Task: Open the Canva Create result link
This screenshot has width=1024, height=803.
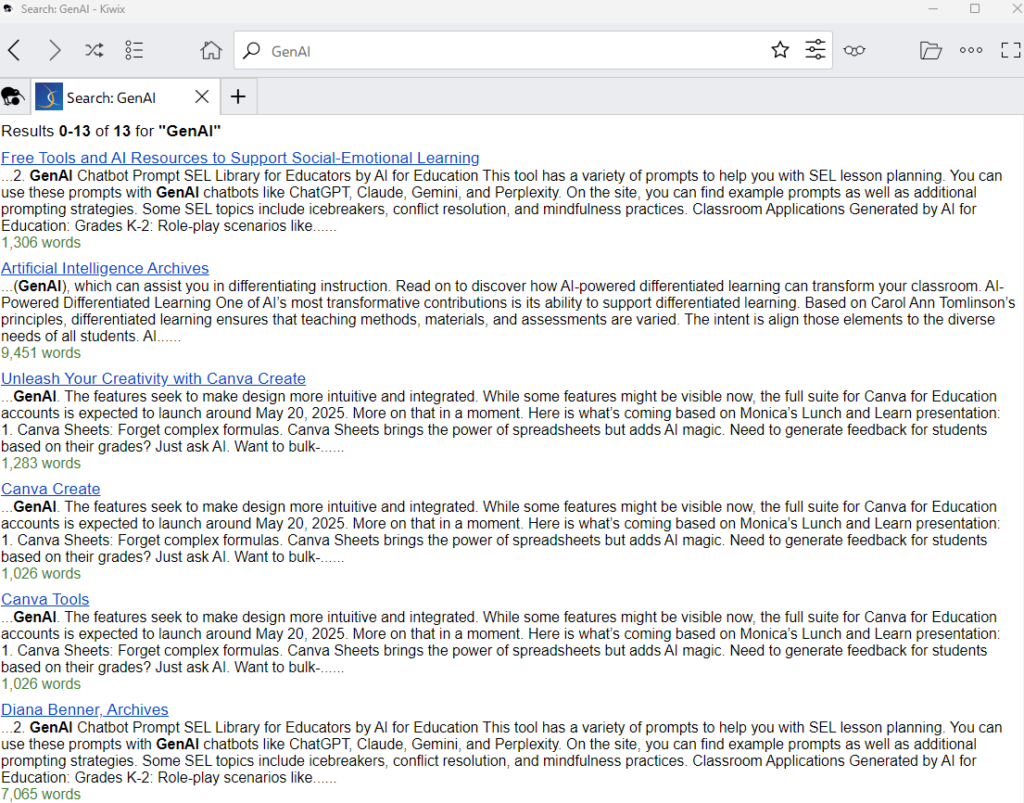Action: pos(50,489)
